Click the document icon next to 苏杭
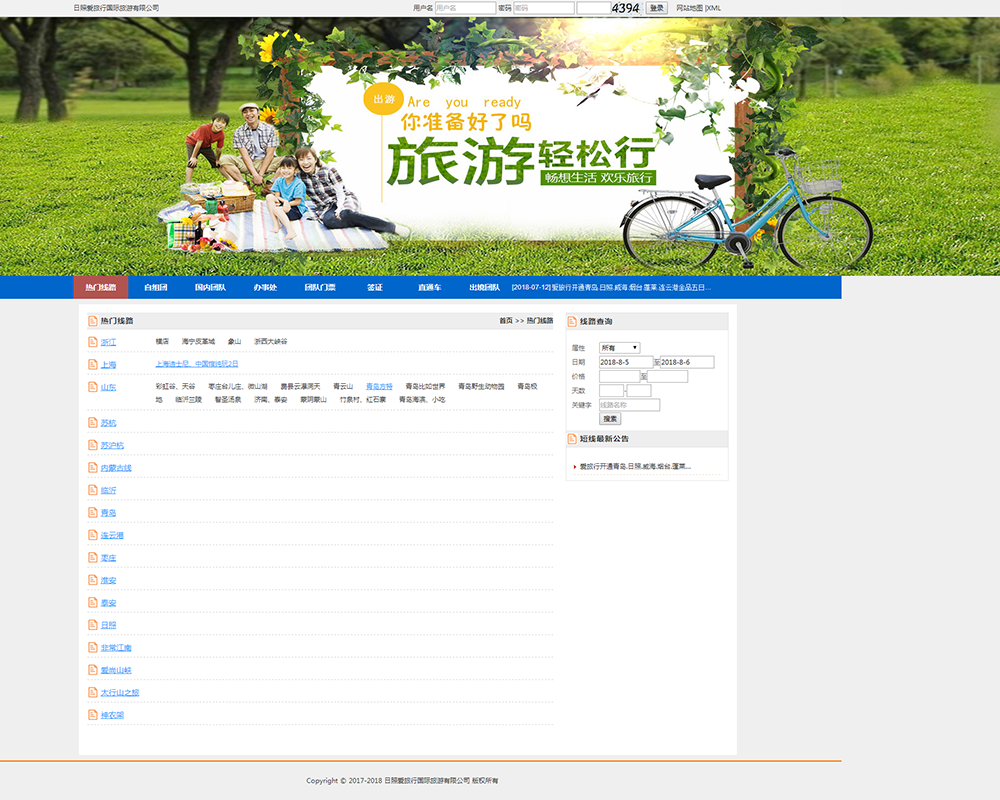Viewport: 1000px width, 800px height. point(93,423)
